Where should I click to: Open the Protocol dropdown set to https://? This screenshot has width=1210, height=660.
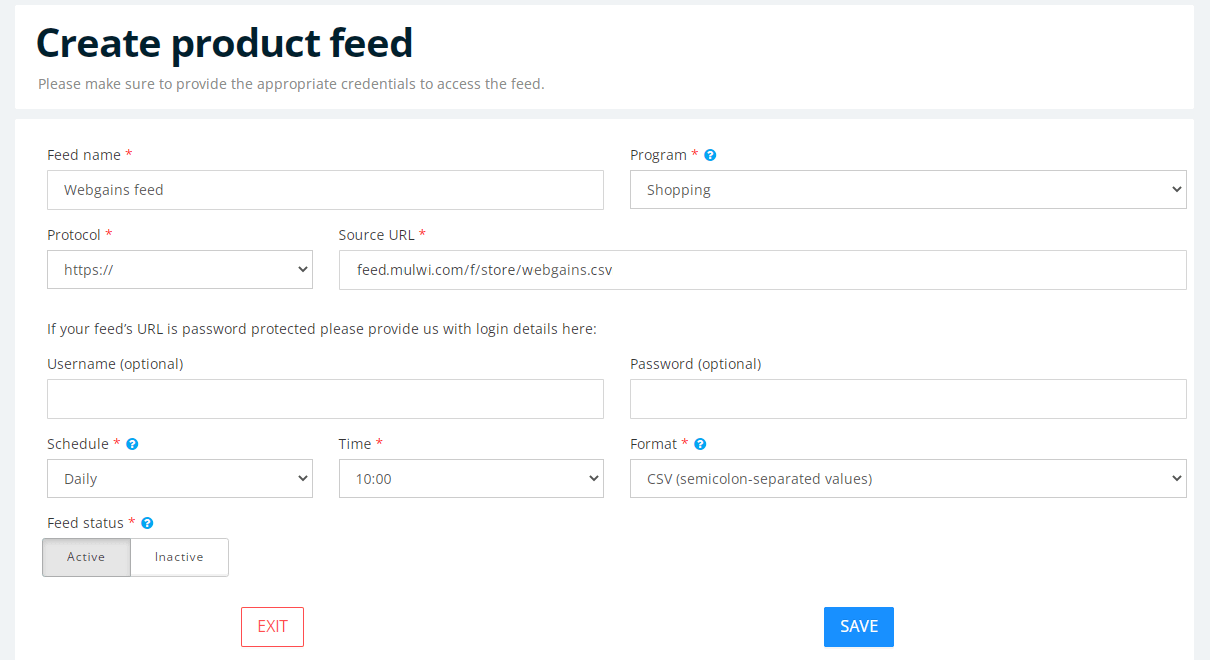180,269
